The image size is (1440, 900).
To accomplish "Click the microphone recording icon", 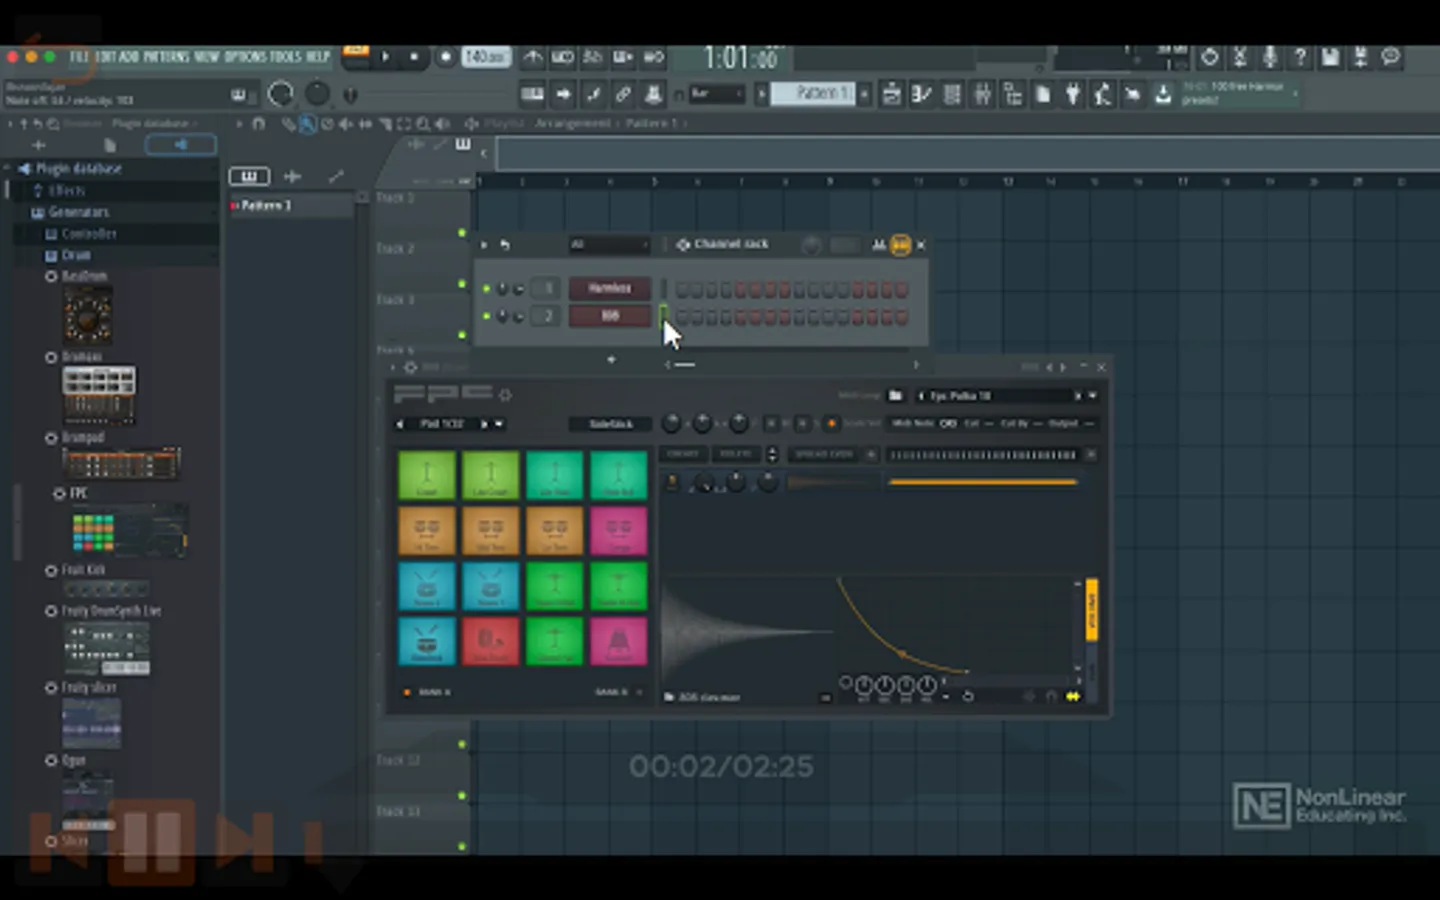I will tap(1269, 58).
